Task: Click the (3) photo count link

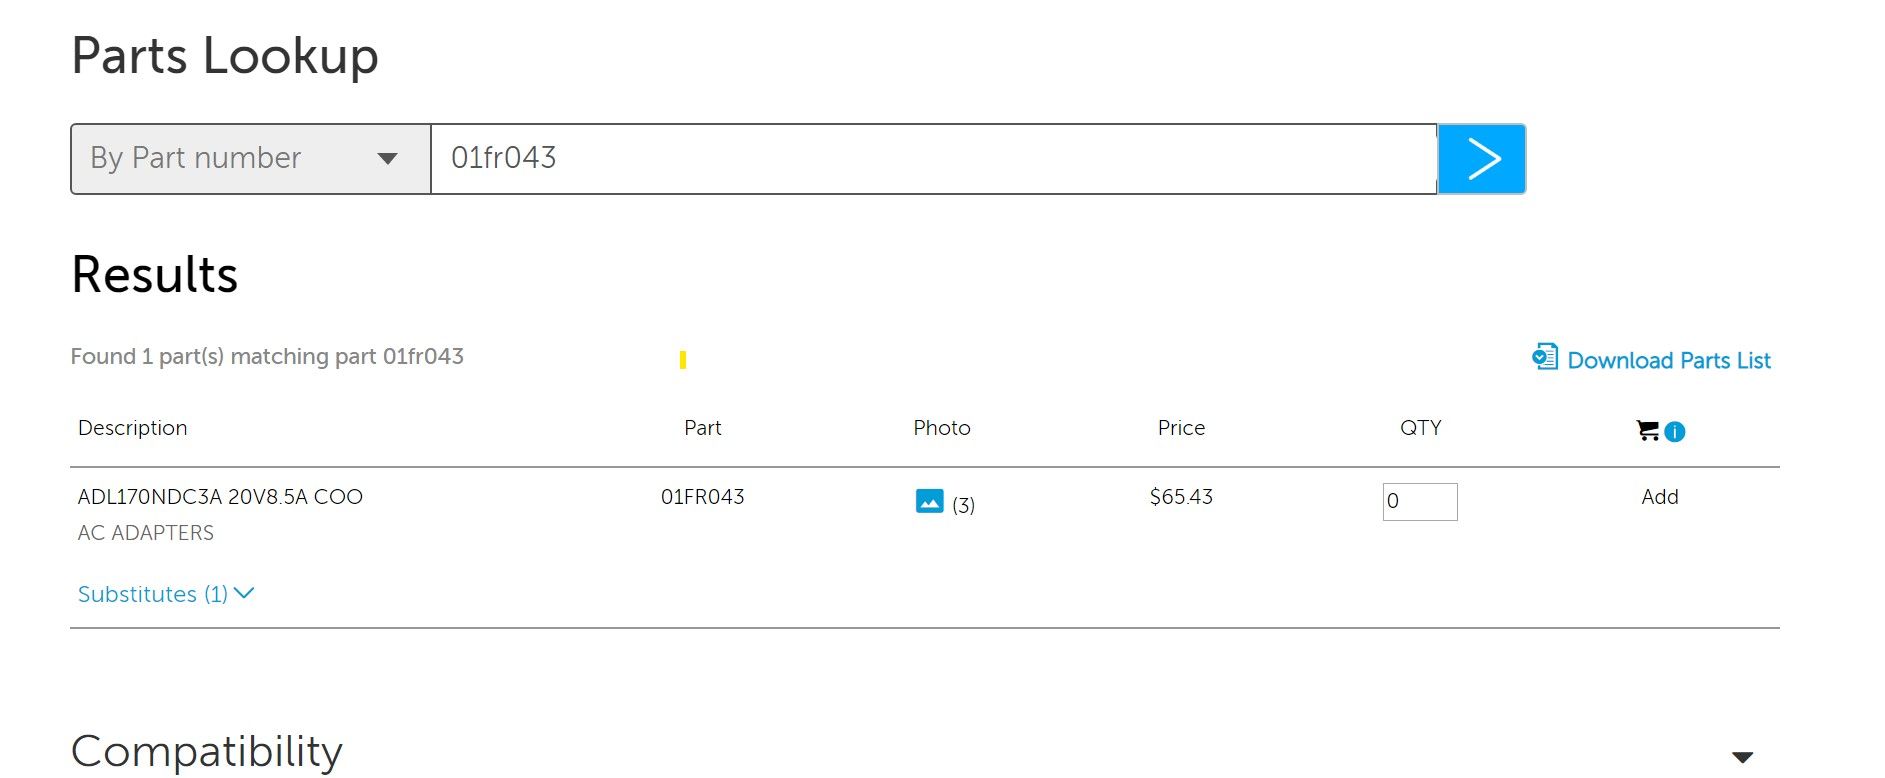Action: click(963, 505)
